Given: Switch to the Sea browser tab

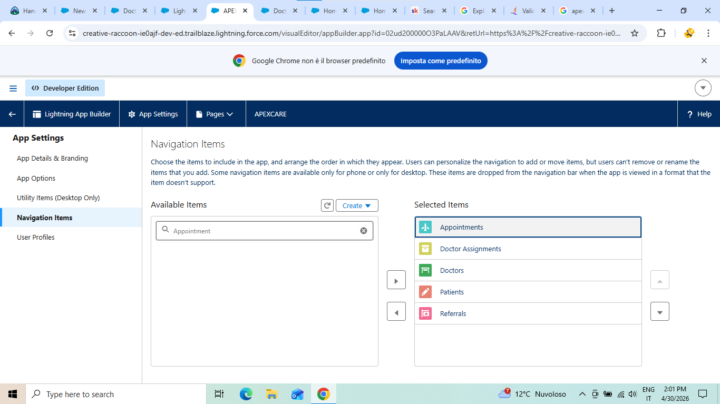Looking at the screenshot, I should pos(428,11).
